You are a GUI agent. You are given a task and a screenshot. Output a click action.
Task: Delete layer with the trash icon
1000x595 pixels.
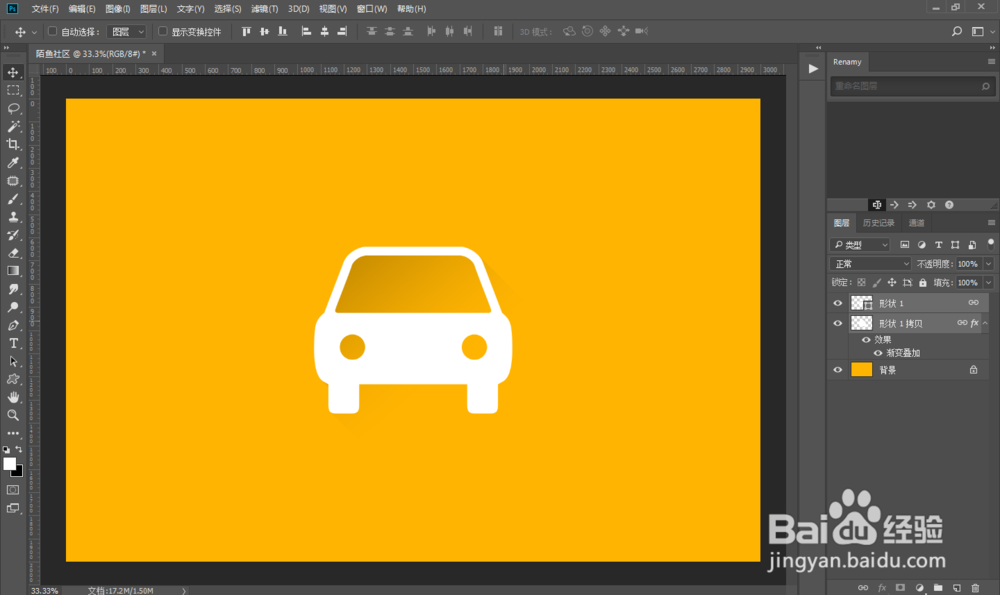click(975, 587)
